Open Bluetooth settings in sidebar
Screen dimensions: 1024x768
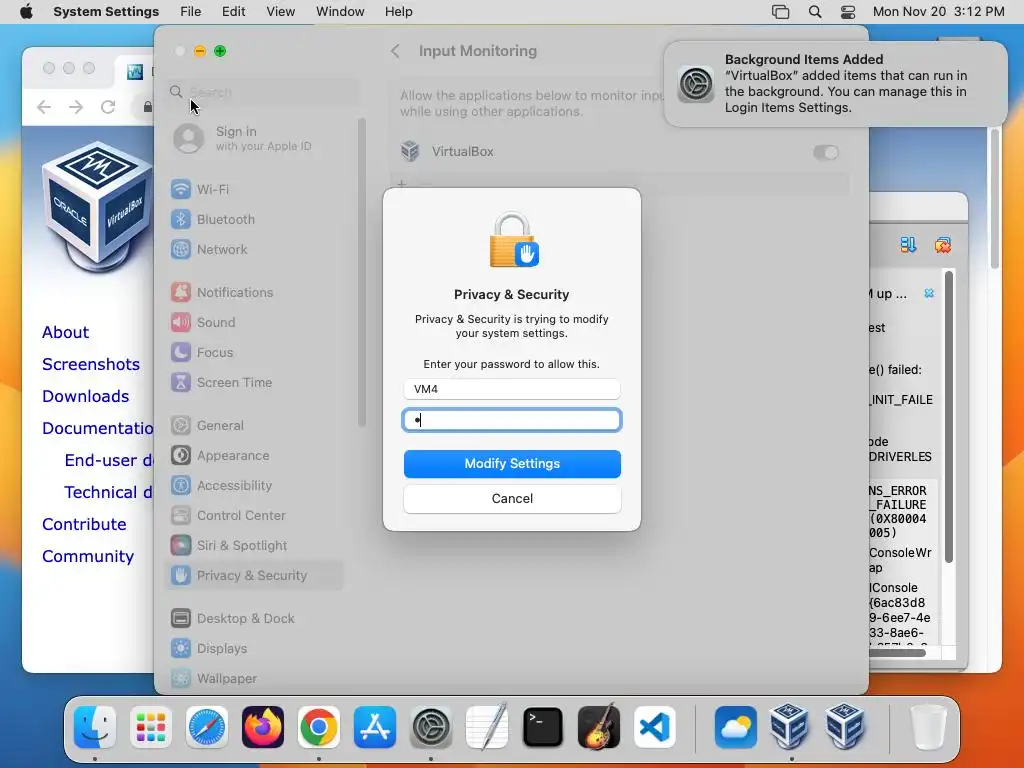[255, 219]
